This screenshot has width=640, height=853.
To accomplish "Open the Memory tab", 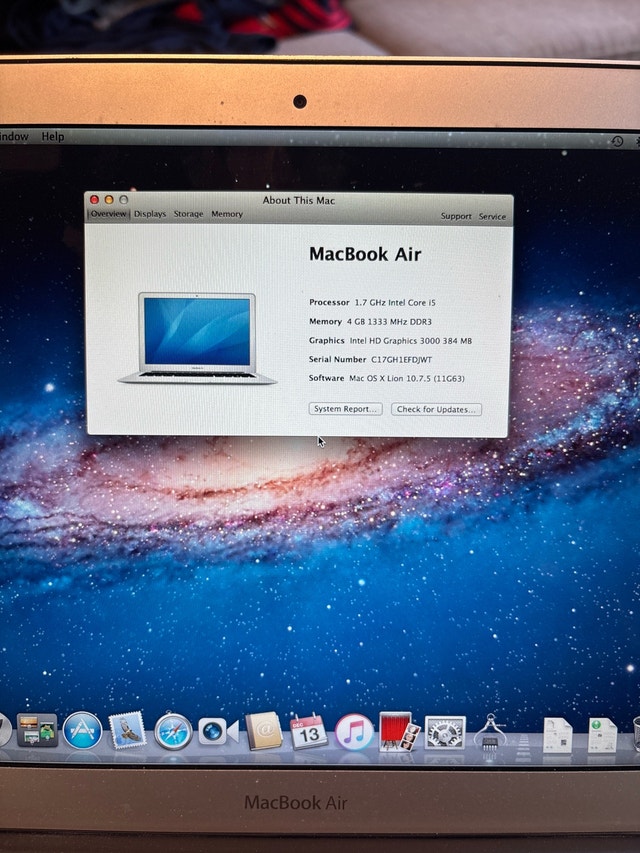I will pos(227,214).
